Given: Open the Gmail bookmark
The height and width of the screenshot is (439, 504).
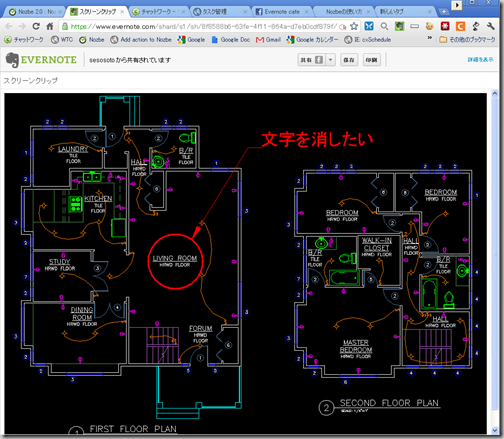Looking at the screenshot, I should coord(268,40).
